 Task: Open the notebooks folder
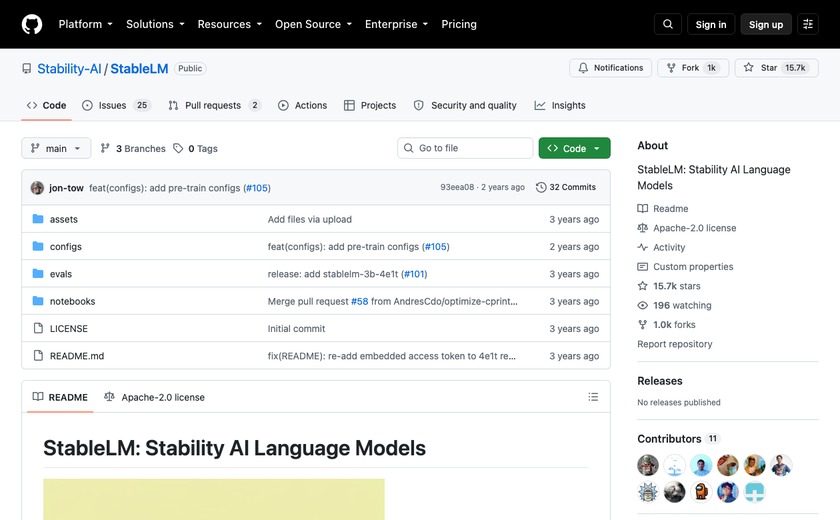72,301
